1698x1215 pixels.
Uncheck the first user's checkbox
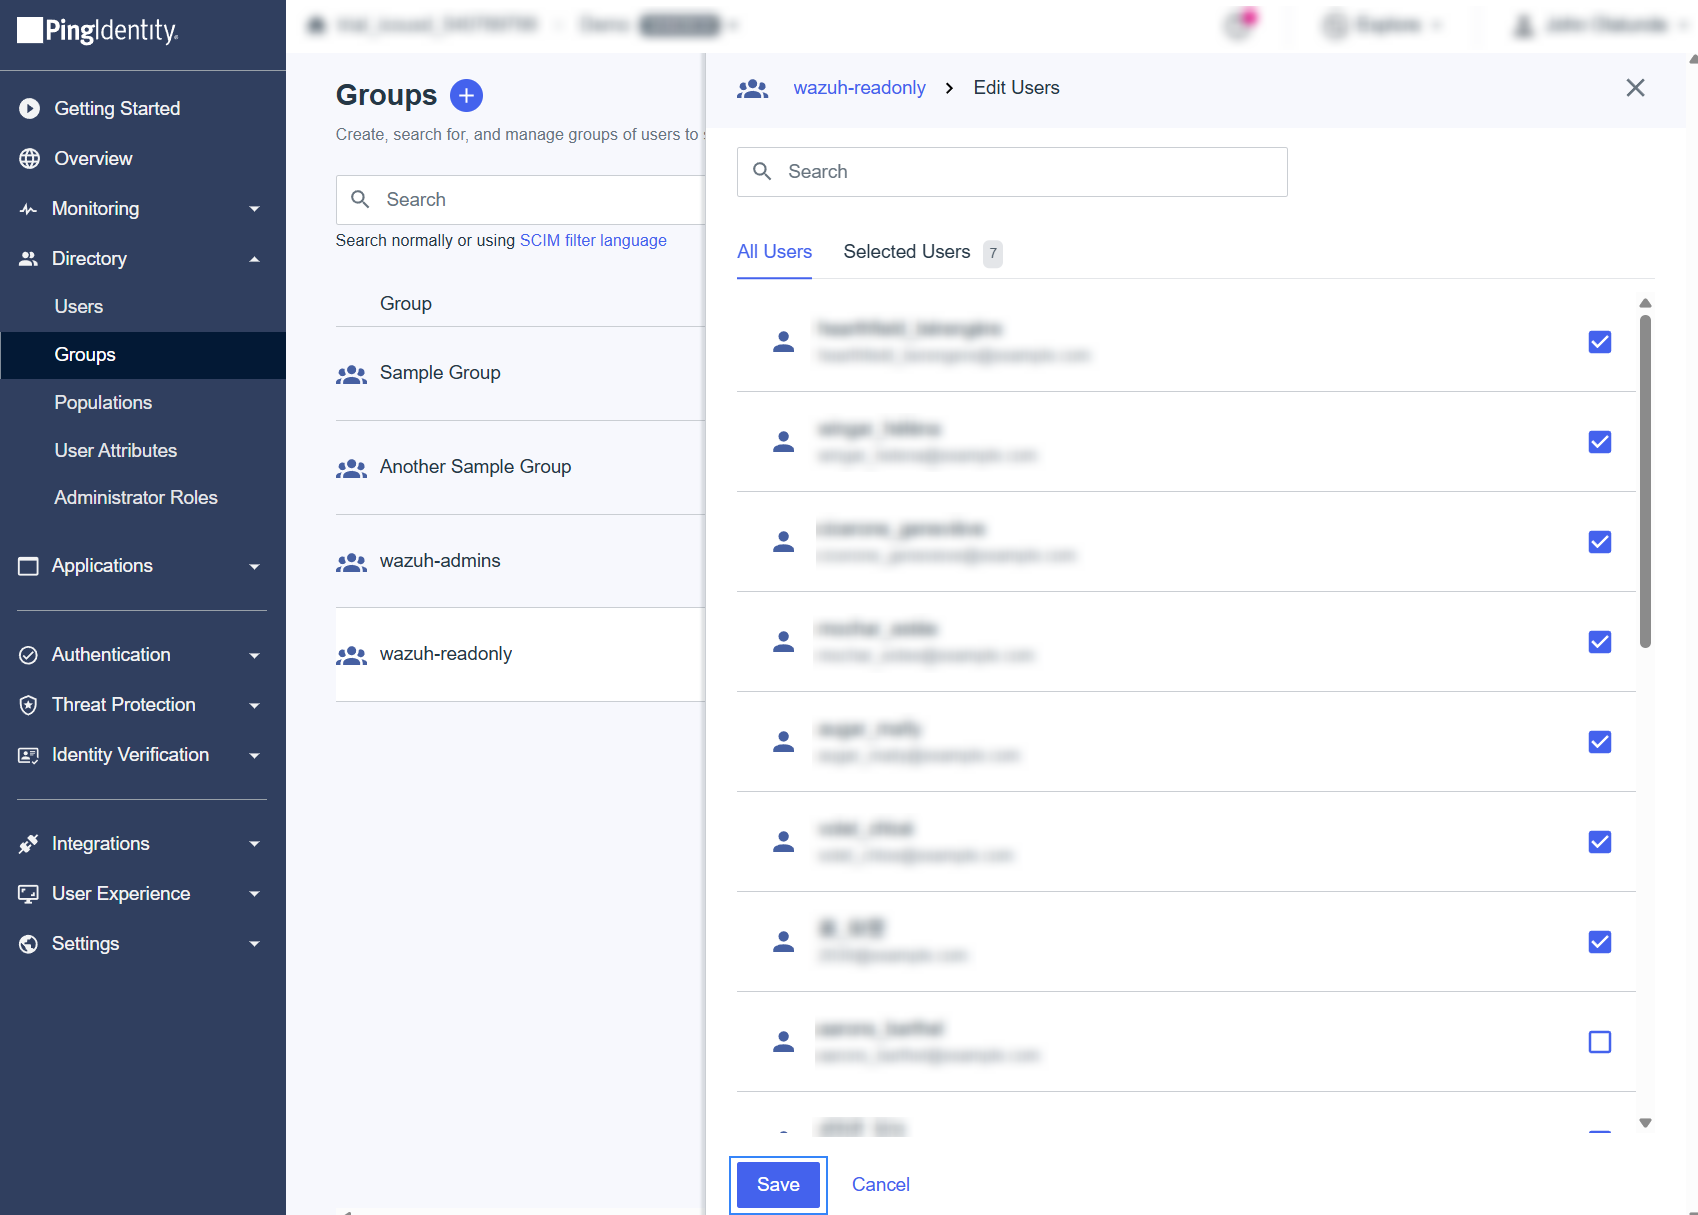click(1599, 342)
